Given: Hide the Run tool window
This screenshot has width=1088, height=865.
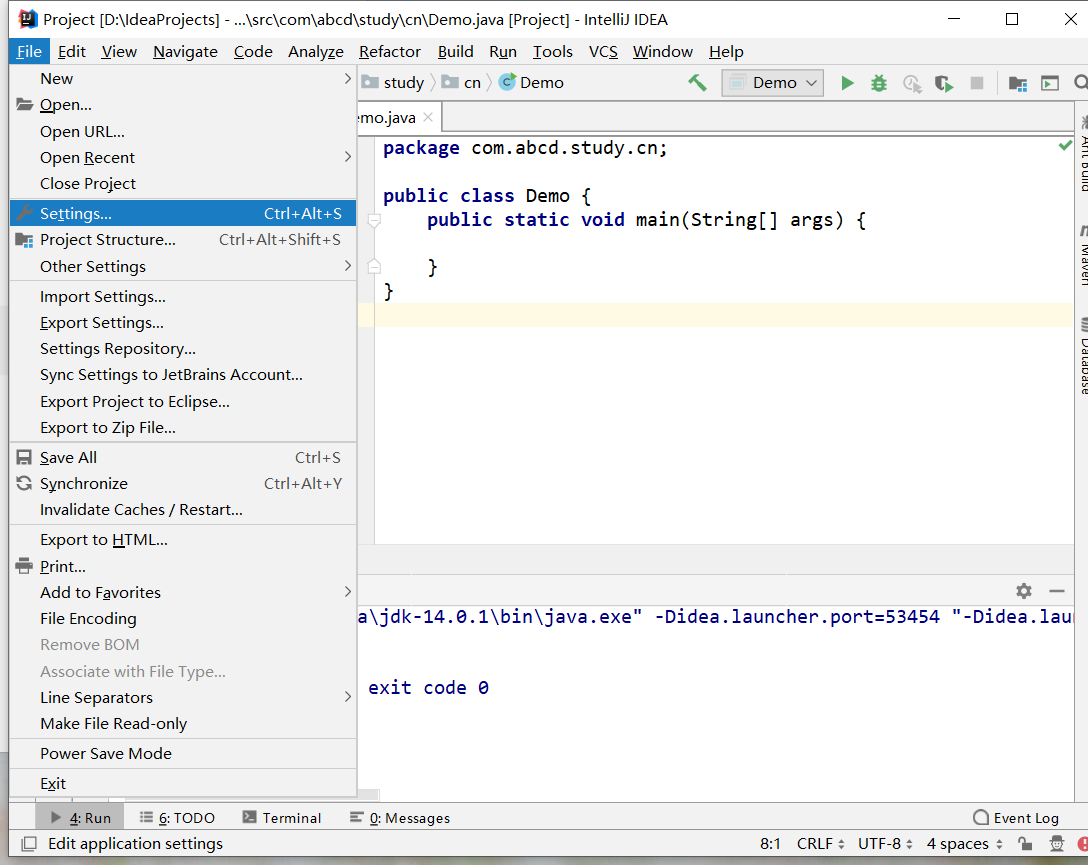Looking at the screenshot, I should 1057,591.
